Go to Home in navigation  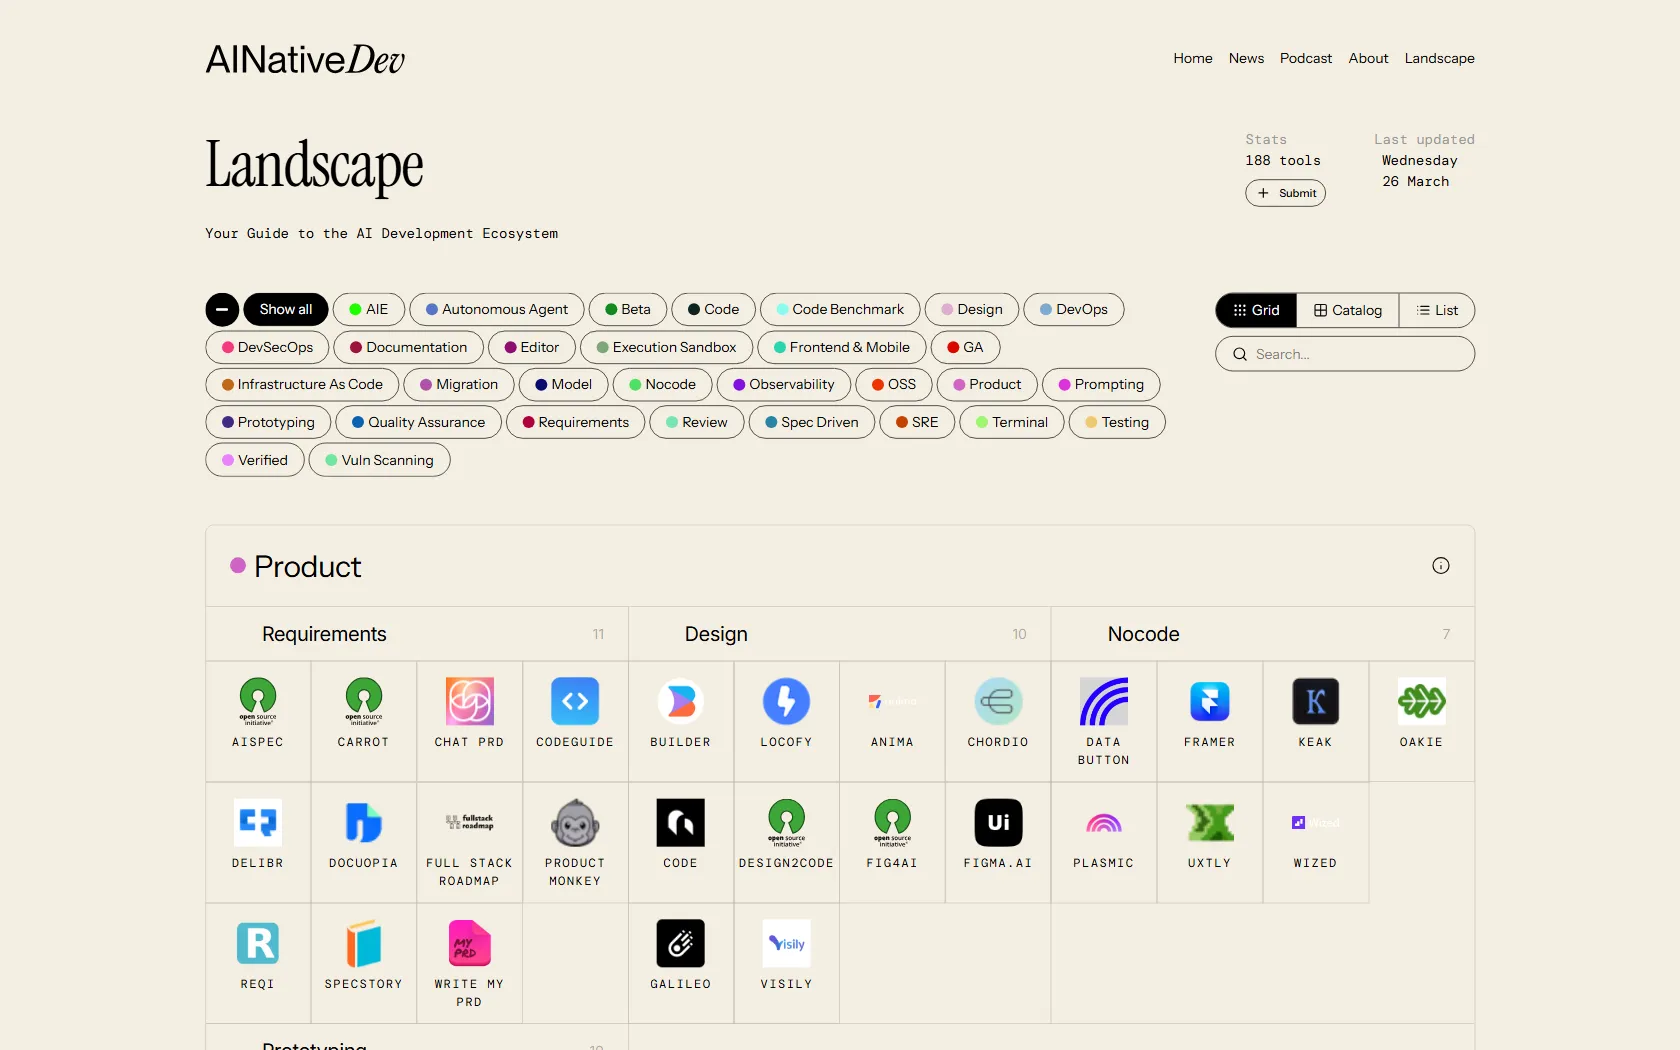click(x=1193, y=58)
